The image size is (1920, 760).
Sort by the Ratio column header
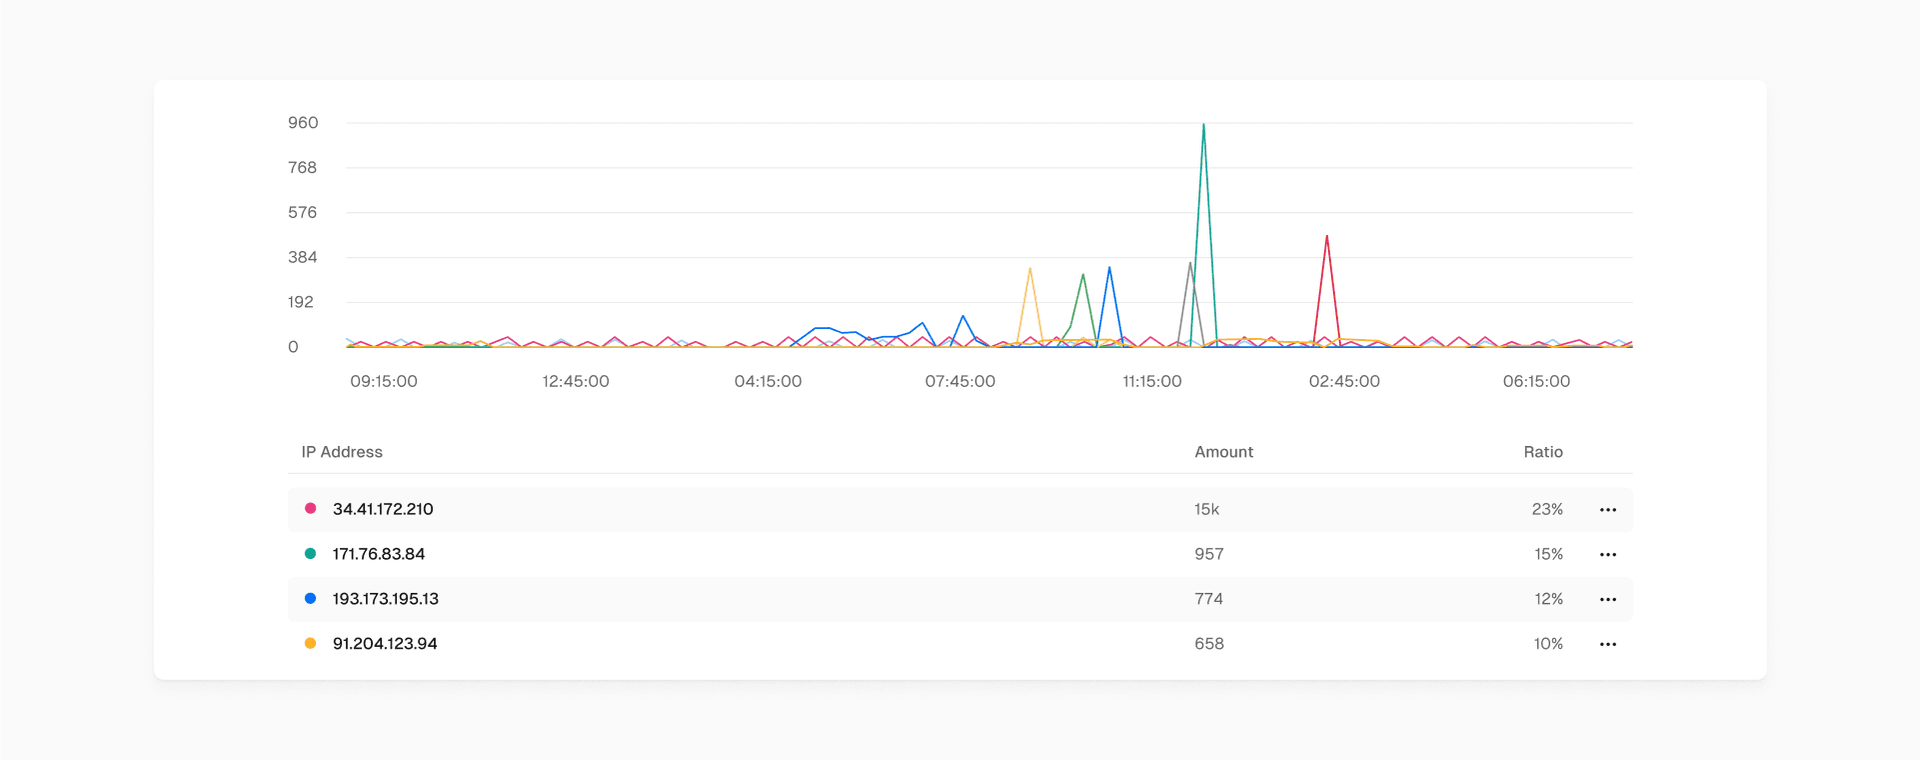tap(1542, 452)
